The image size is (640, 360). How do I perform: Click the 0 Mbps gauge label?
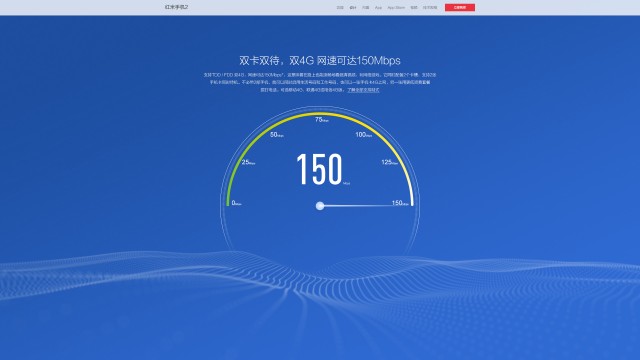(x=236, y=203)
